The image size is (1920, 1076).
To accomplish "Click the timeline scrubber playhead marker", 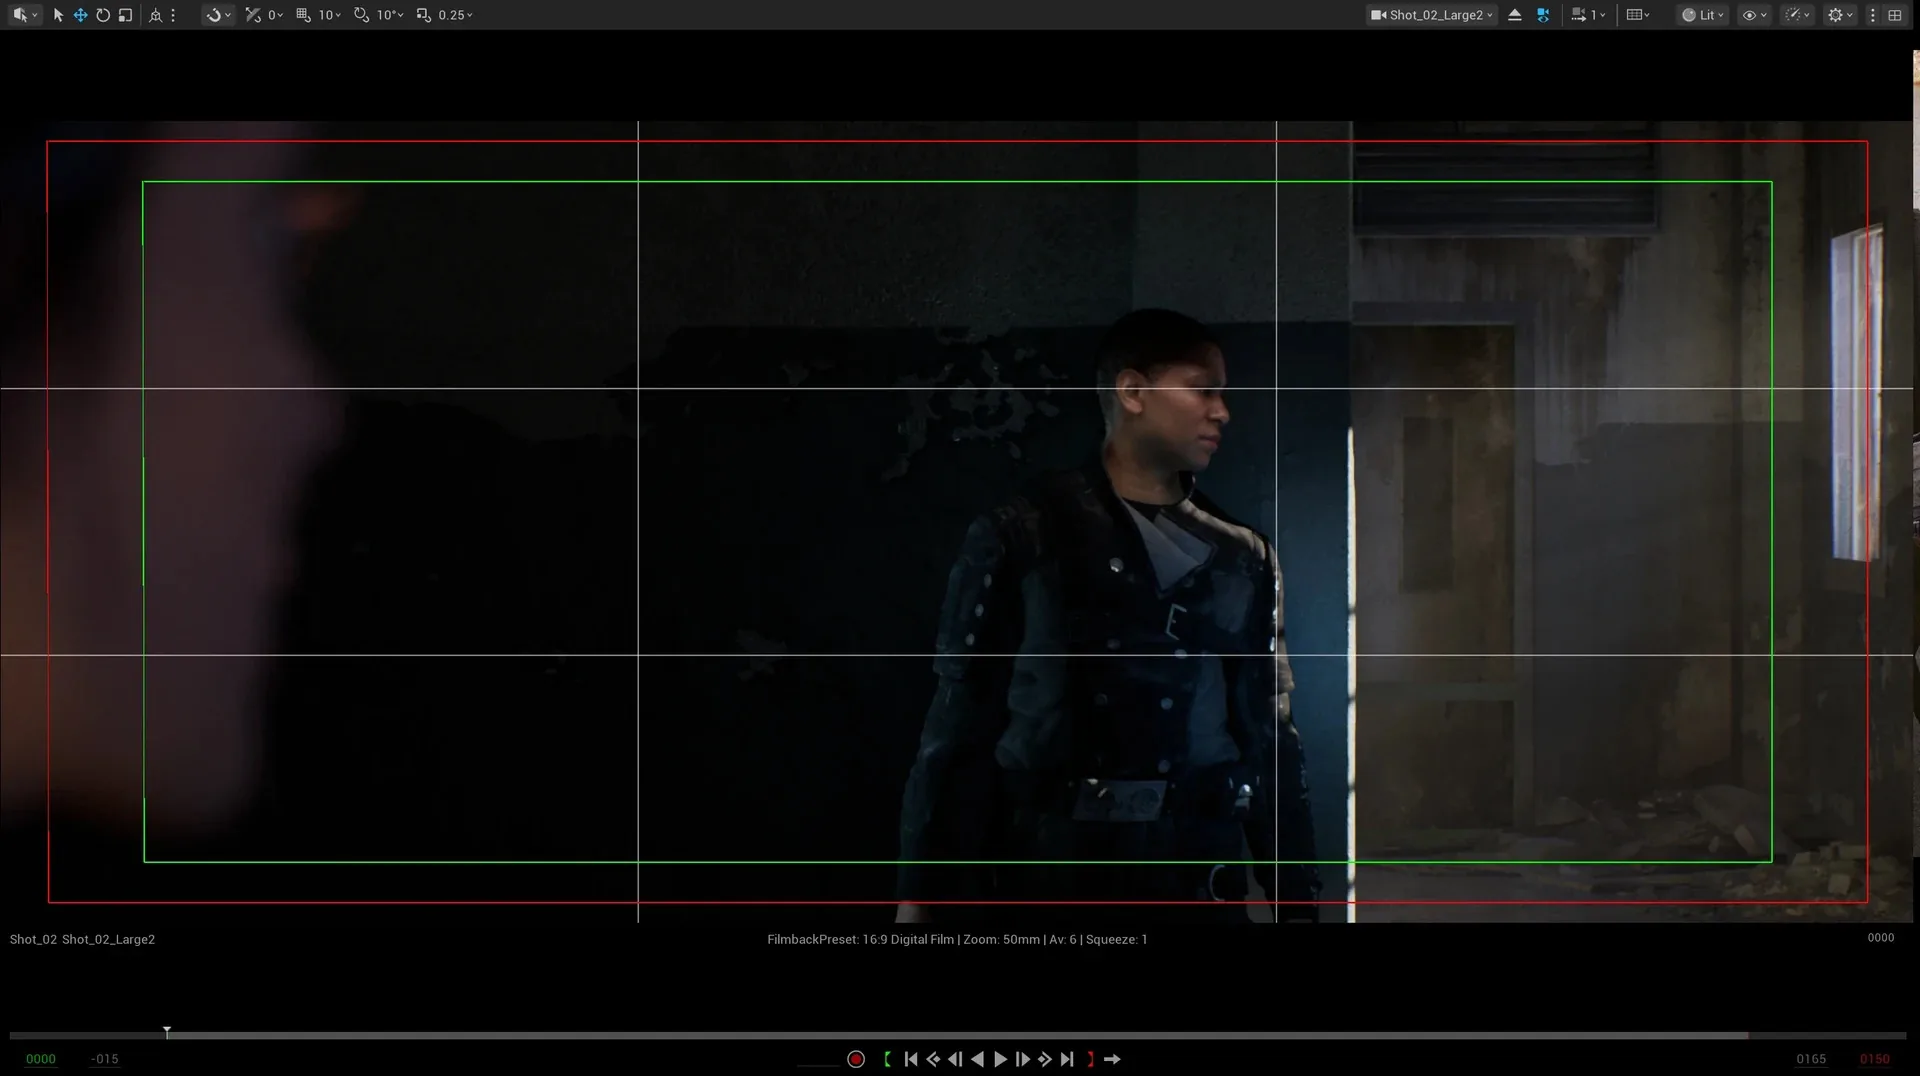I will point(167,1031).
